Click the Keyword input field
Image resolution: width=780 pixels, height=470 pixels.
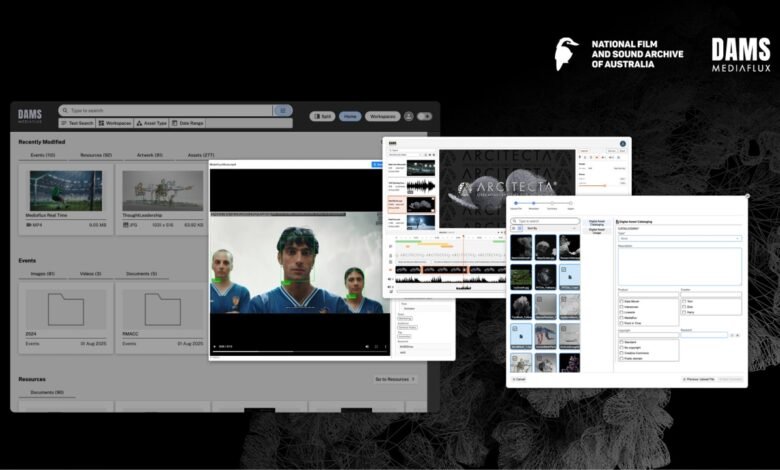tap(704, 335)
